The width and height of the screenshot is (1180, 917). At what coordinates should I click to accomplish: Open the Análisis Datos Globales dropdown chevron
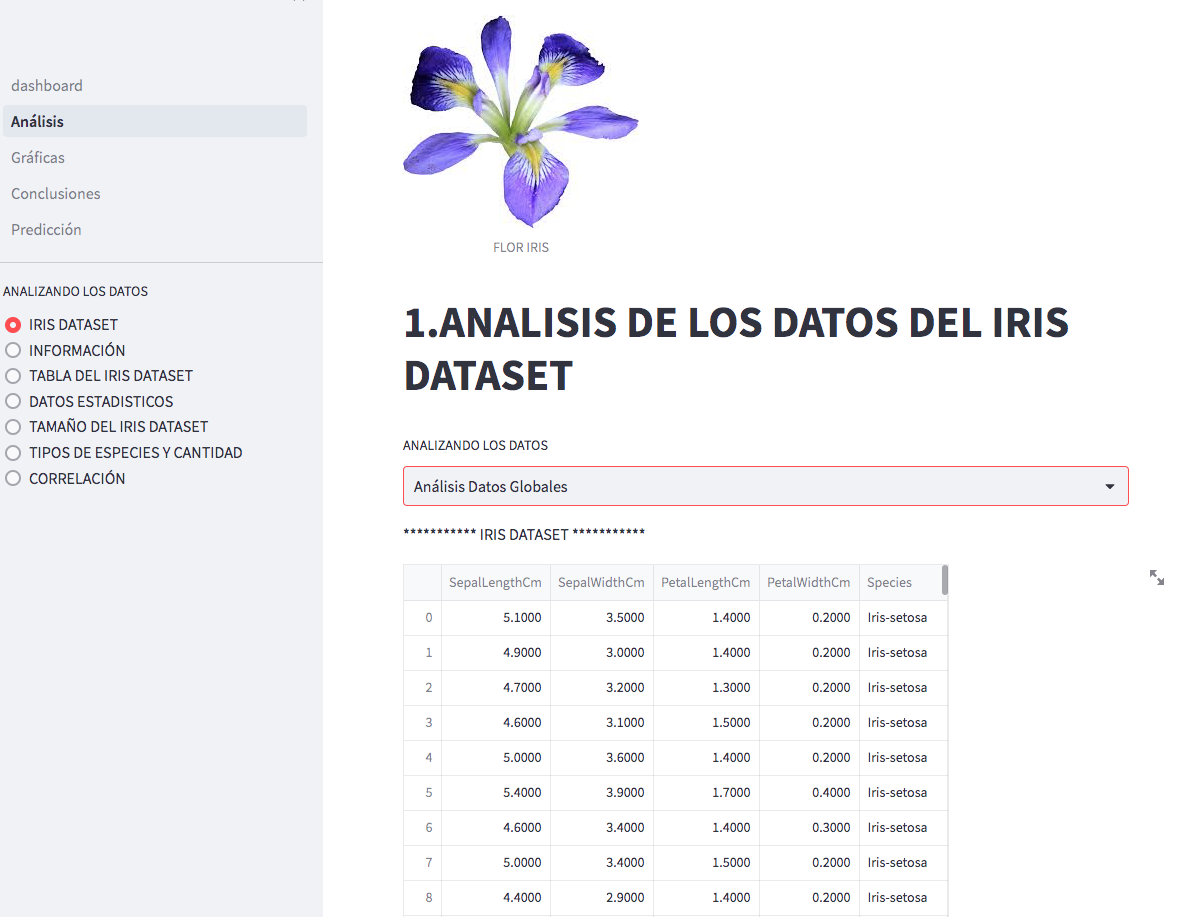click(x=1110, y=486)
